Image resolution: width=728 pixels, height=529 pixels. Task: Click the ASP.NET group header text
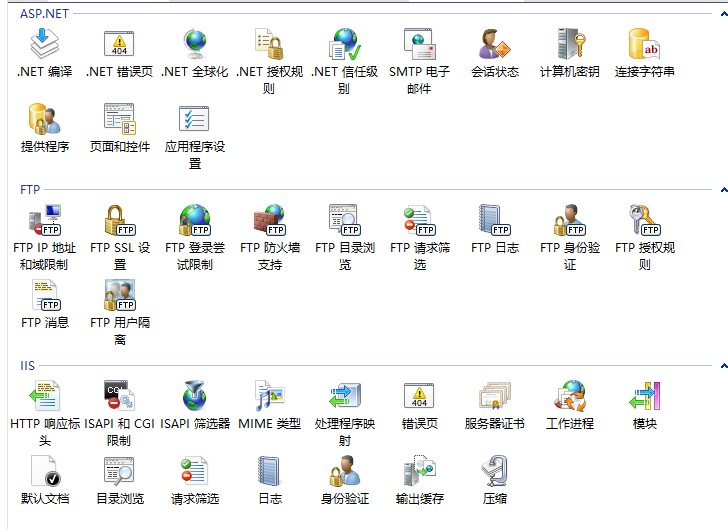(x=44, y=13)
